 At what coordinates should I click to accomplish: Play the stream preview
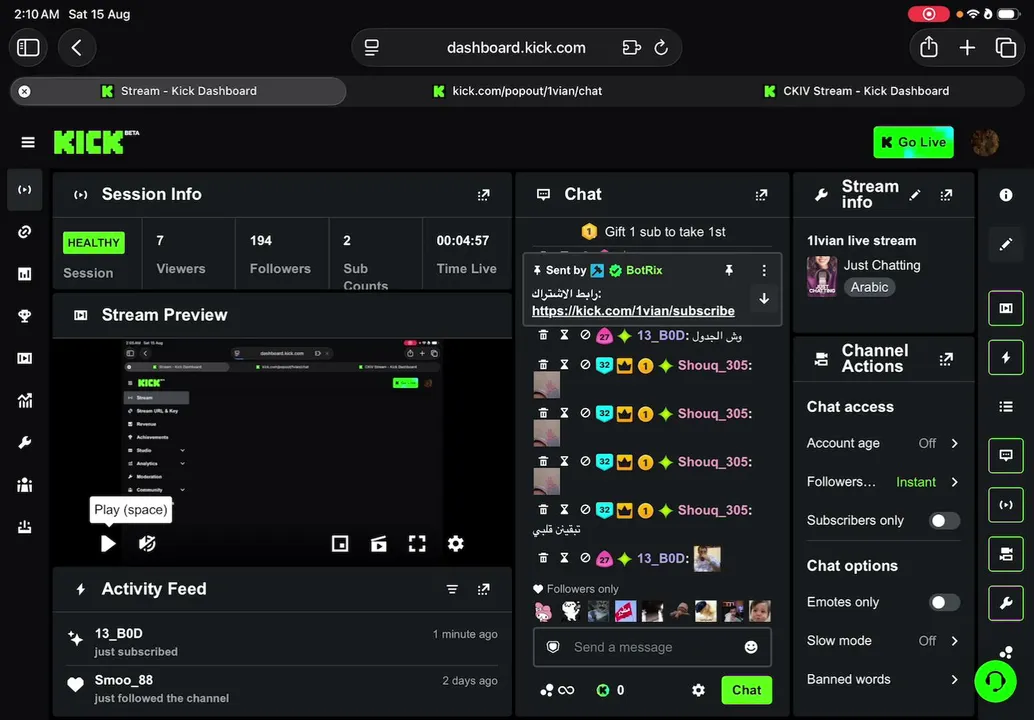tap(108, 543)
